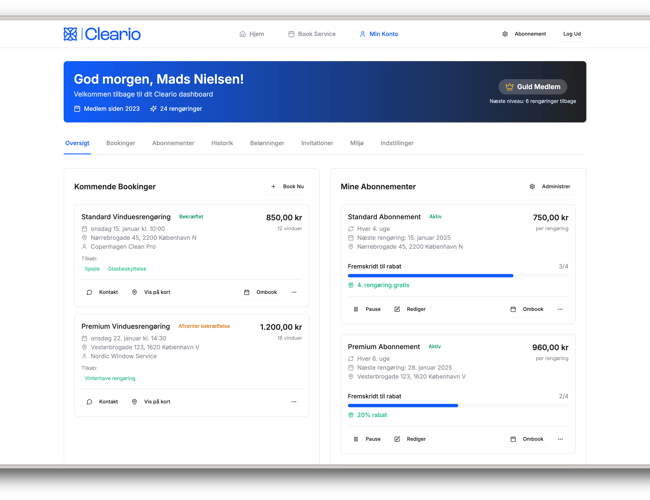Click Kontakt on Premium Vinduesrengøring booking
The height and width of the screenshot is (500, 650).
click(102, 402)
